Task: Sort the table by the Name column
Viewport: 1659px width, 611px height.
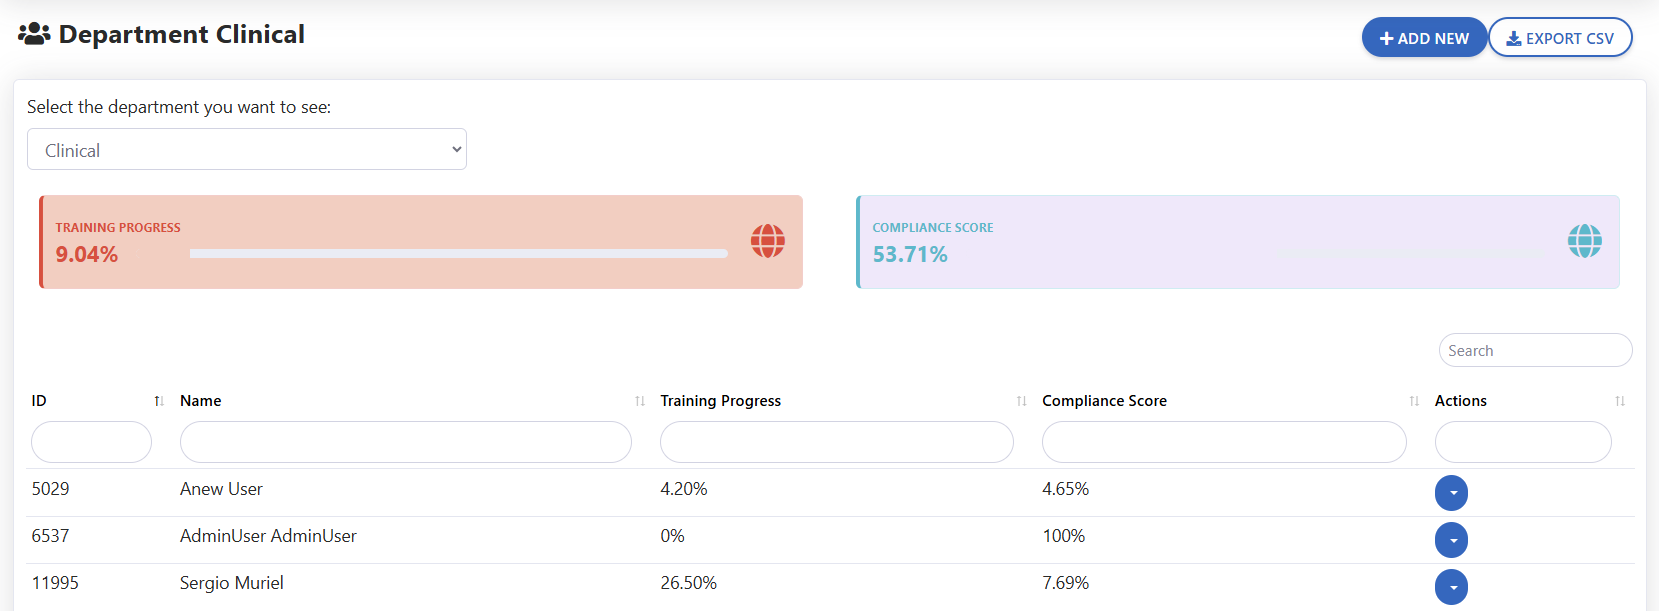Action: [639, 401]
